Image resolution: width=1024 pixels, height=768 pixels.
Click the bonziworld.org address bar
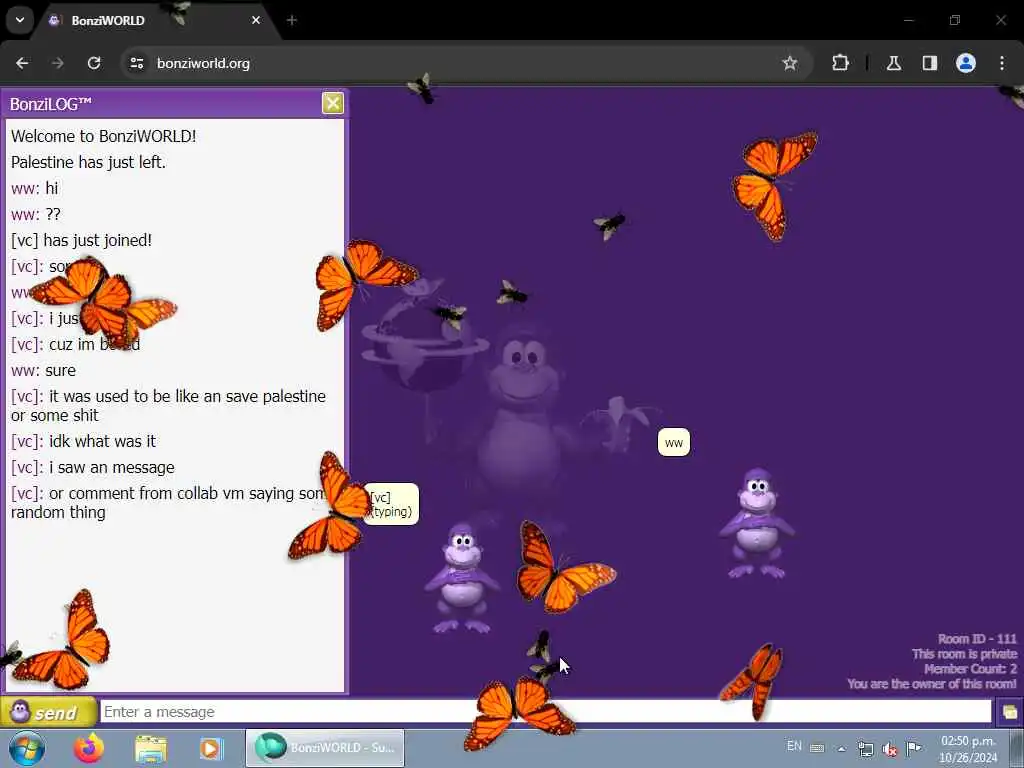(457, 63)
